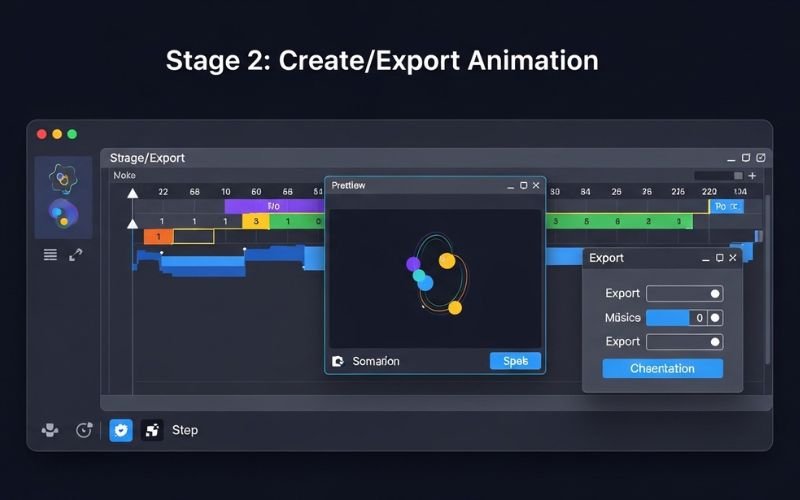The image size is (800, 500).
Task: Click the icon beside Somarion in preview
Action: [338, 361]
